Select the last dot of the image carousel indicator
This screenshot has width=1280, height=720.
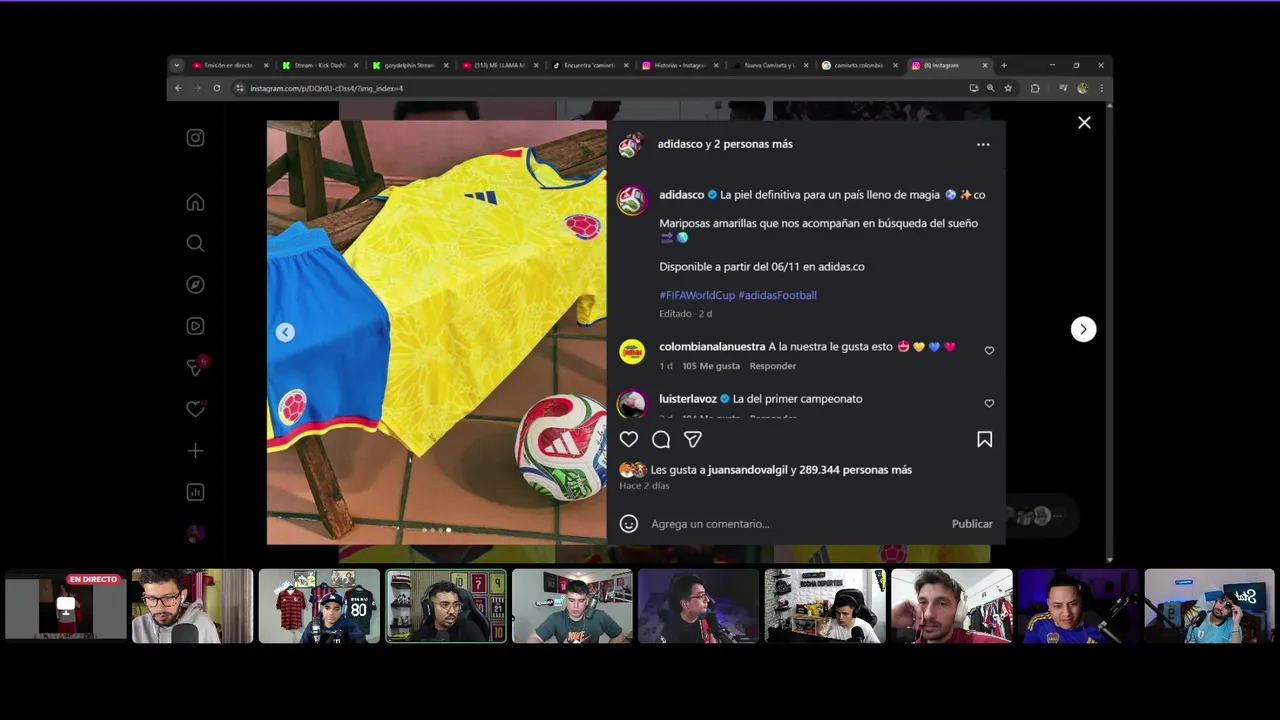coord(449,530)
